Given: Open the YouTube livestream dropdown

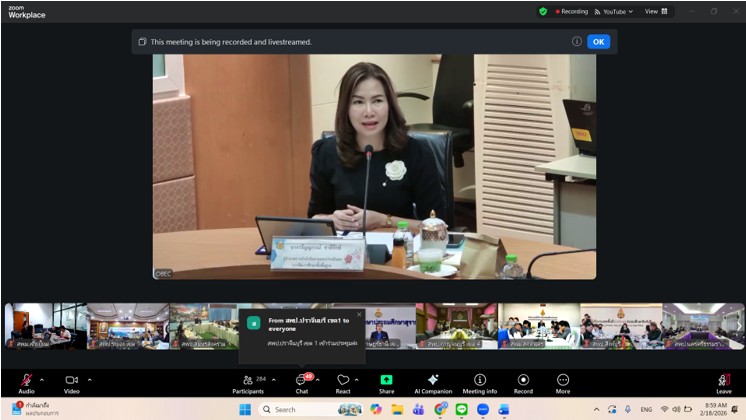Looking at the screenshot, I should coord(614,11).
